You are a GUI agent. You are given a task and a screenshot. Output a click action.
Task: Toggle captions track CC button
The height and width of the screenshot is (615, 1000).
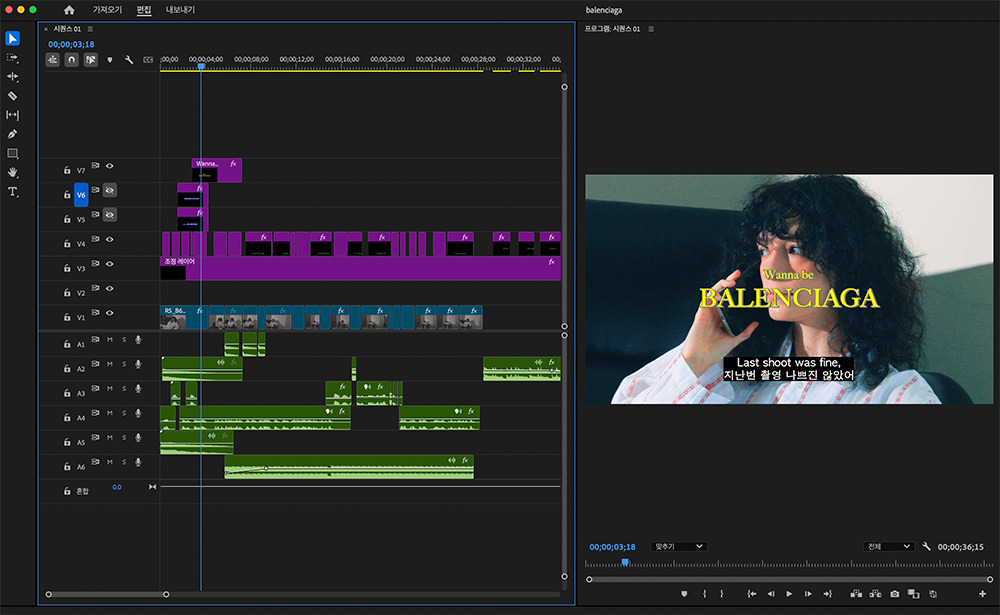pyautogui.click(x=148, y=59)
